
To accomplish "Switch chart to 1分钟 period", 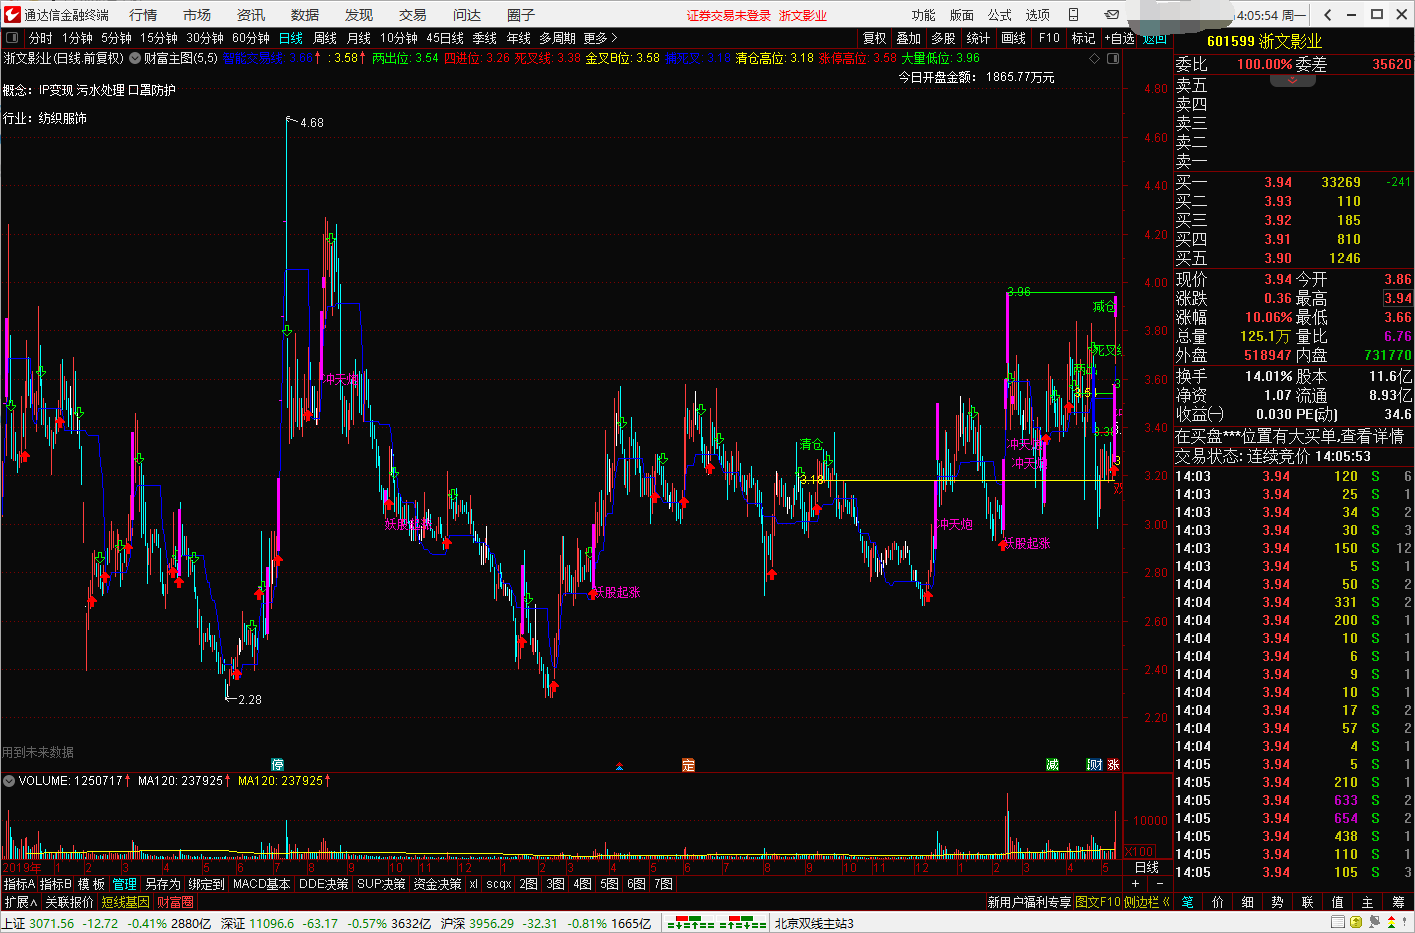I will (77, 38).
